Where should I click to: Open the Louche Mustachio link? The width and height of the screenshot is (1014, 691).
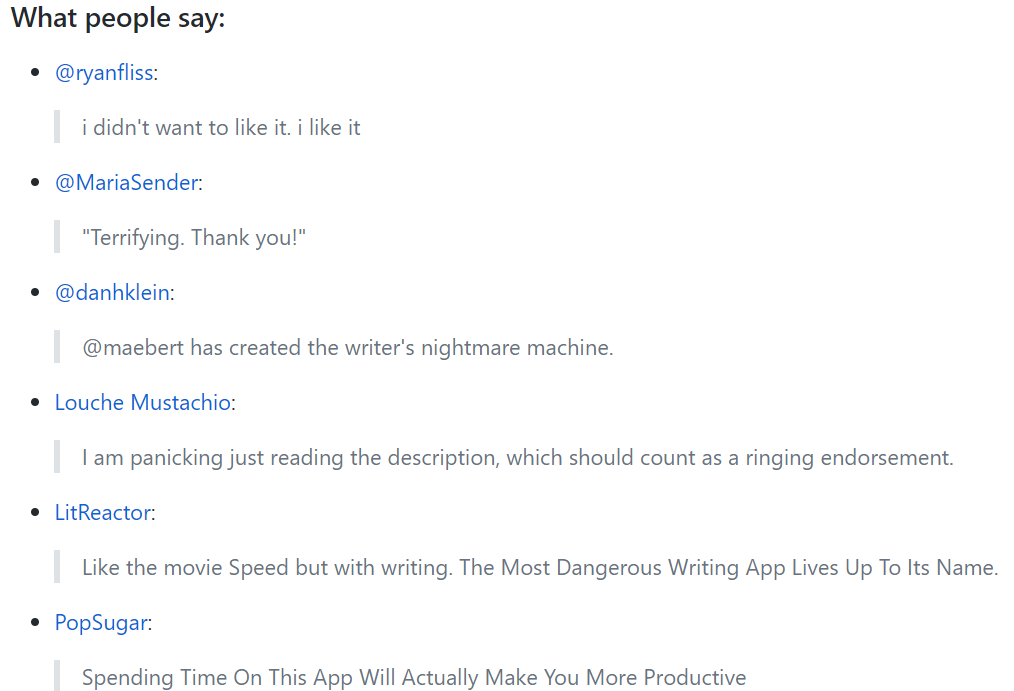[x=143, y=403]
